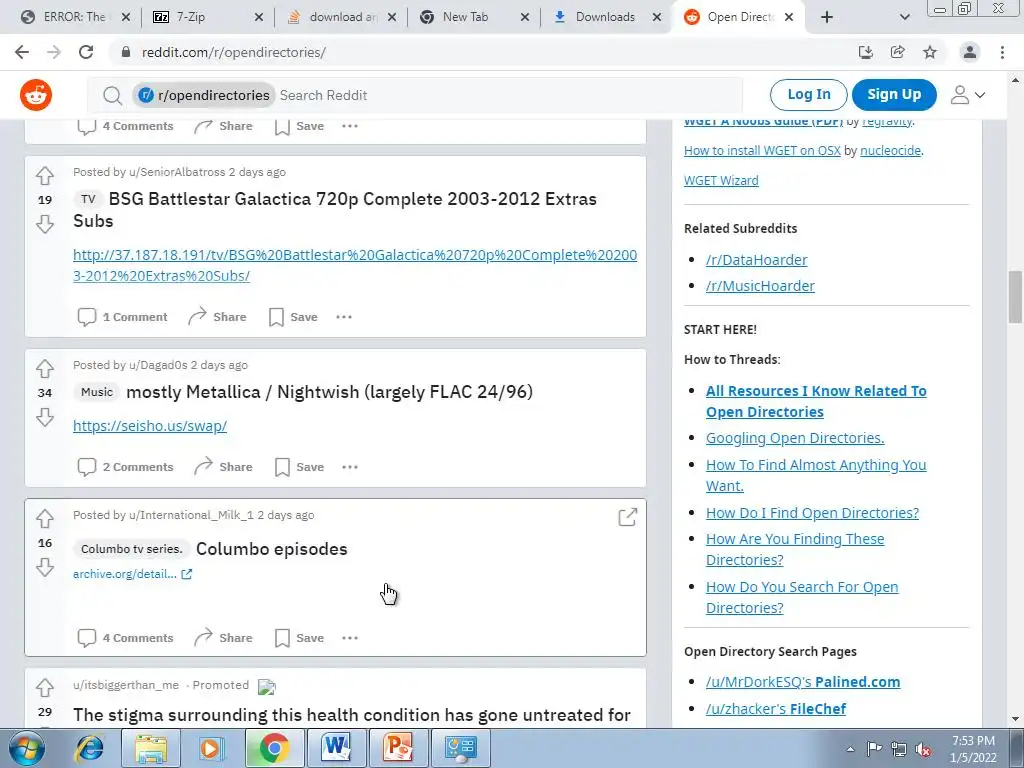Share the BSG Battlestar Galactica post

(217, 317)
